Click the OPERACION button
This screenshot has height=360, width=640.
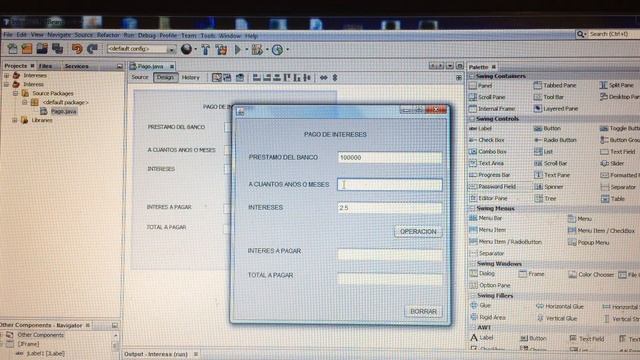coord(418,231)
